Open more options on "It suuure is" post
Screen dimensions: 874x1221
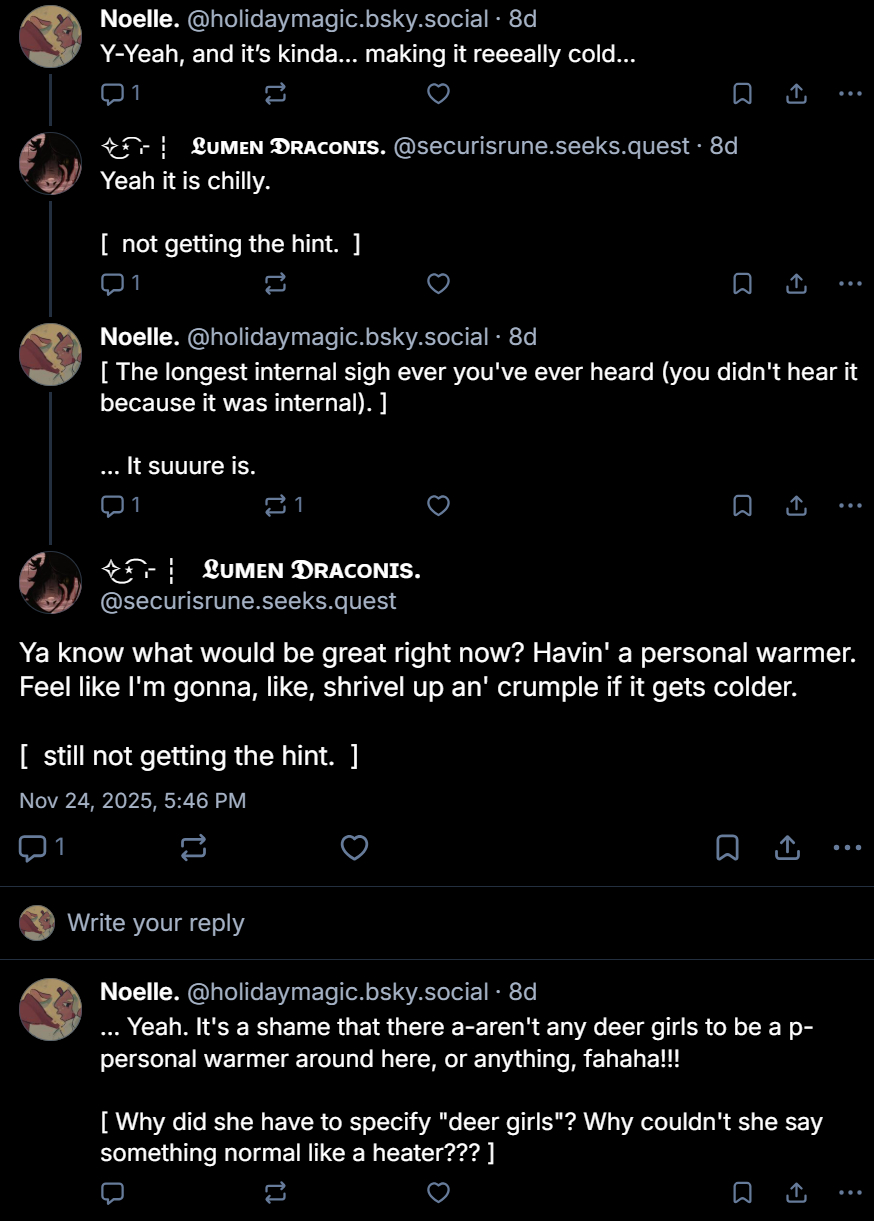pos(849,506)
